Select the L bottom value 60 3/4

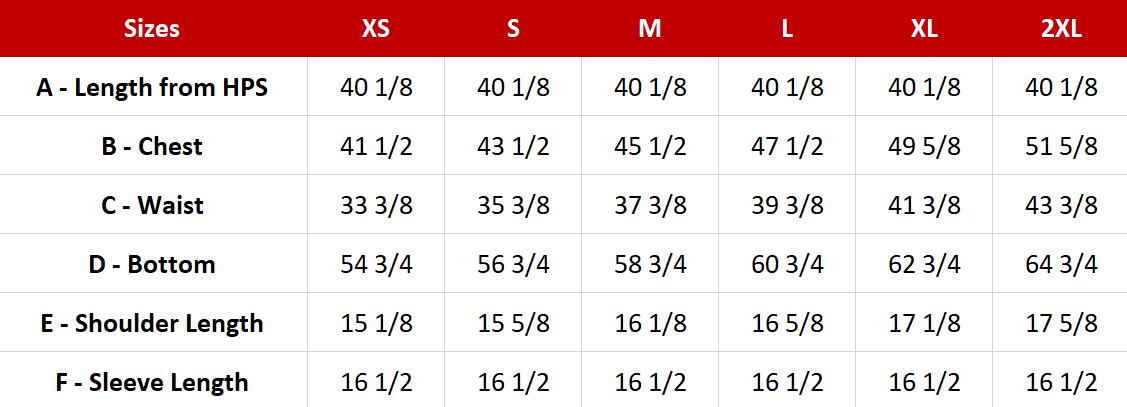click(x=787, y=265)
